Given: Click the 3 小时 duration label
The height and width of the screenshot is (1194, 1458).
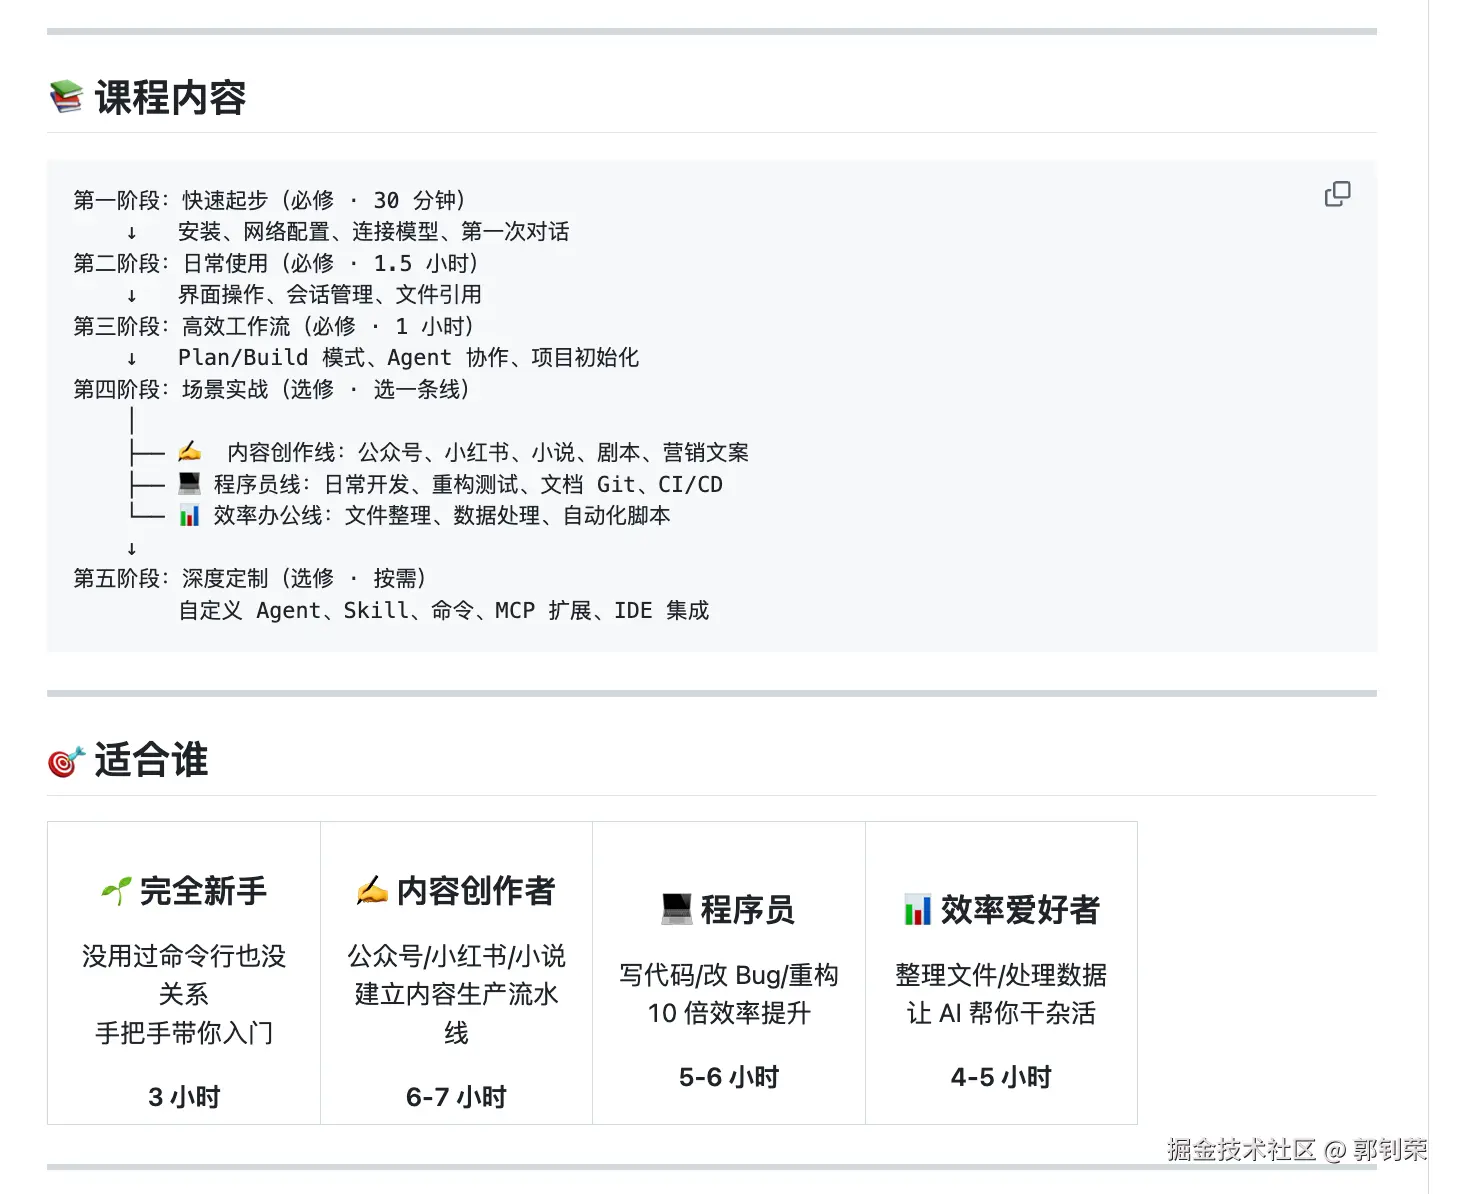Looking at the screenshot, I should pos(184,1096).
